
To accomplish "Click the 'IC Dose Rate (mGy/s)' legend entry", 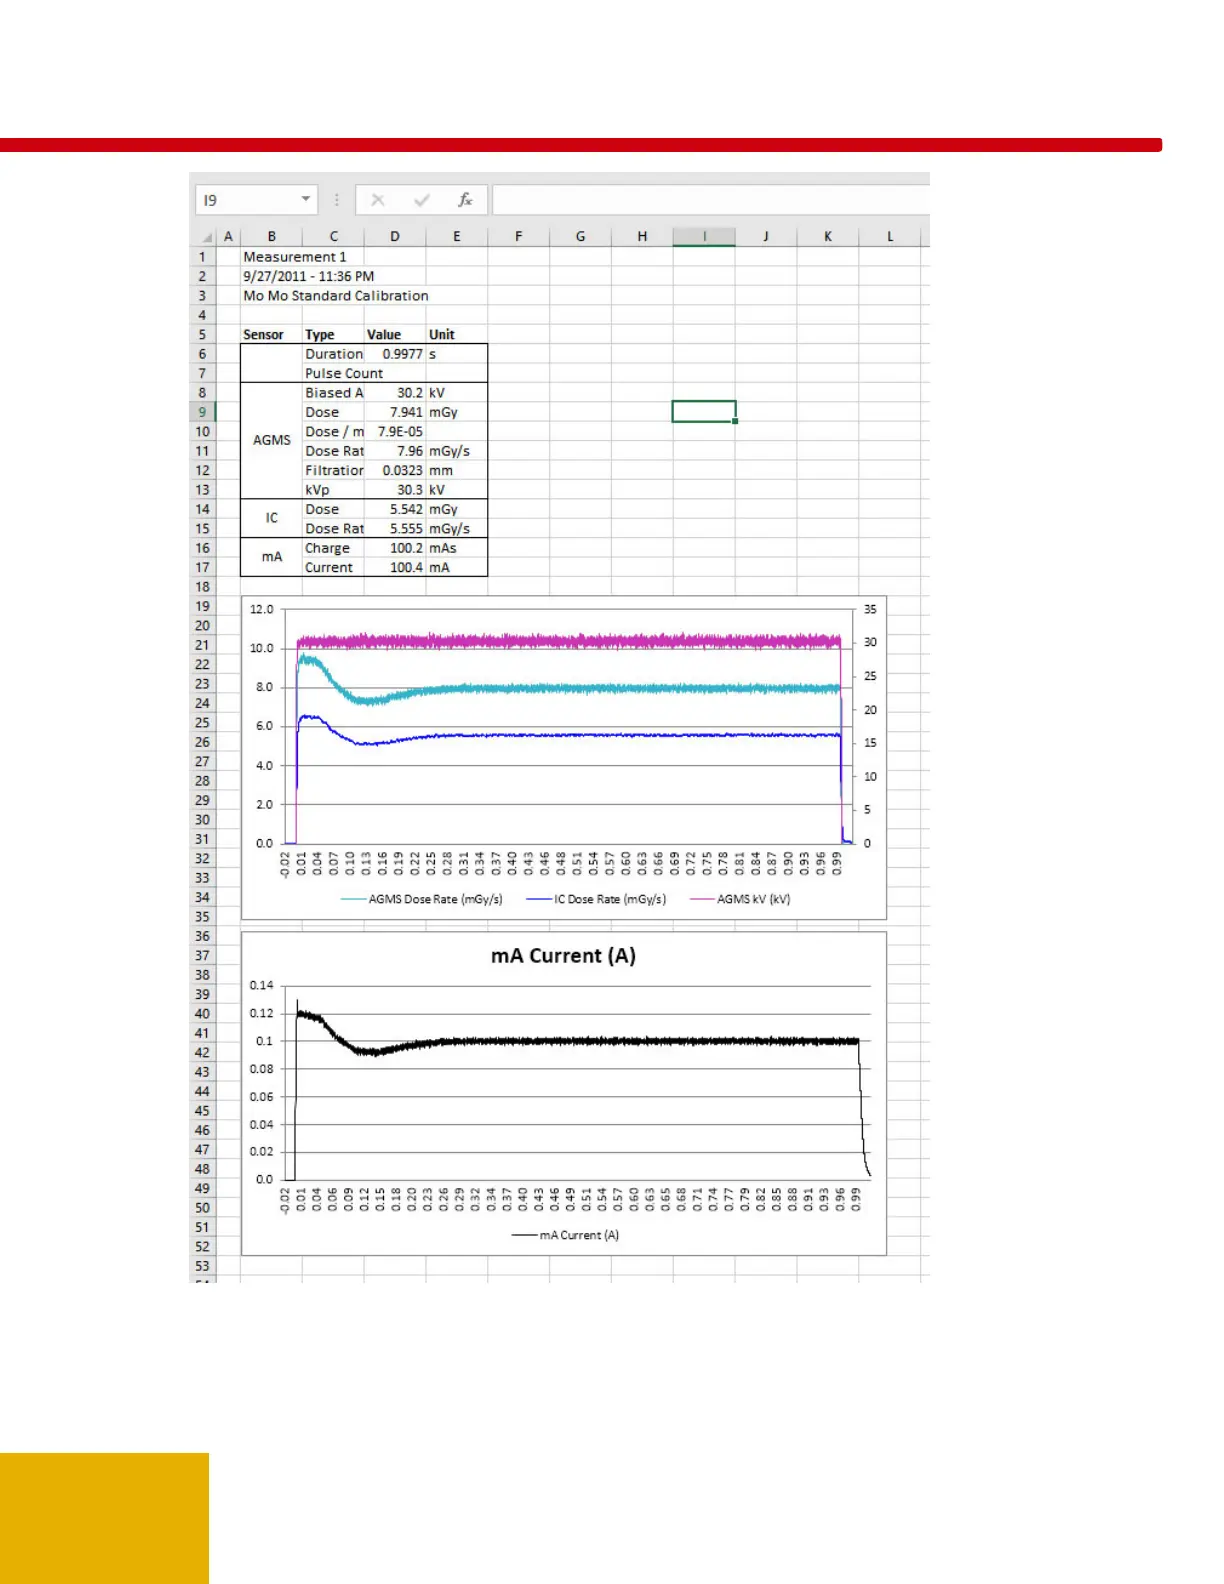I will 596,899.
